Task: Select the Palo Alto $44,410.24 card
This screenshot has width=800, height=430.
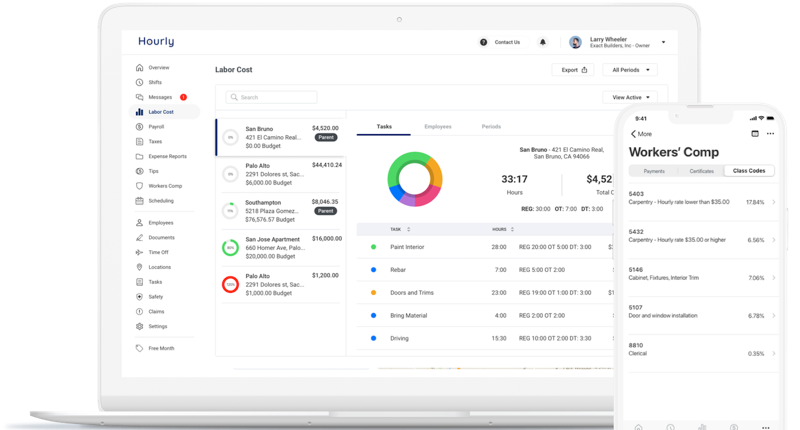Action: click(281, 174)
